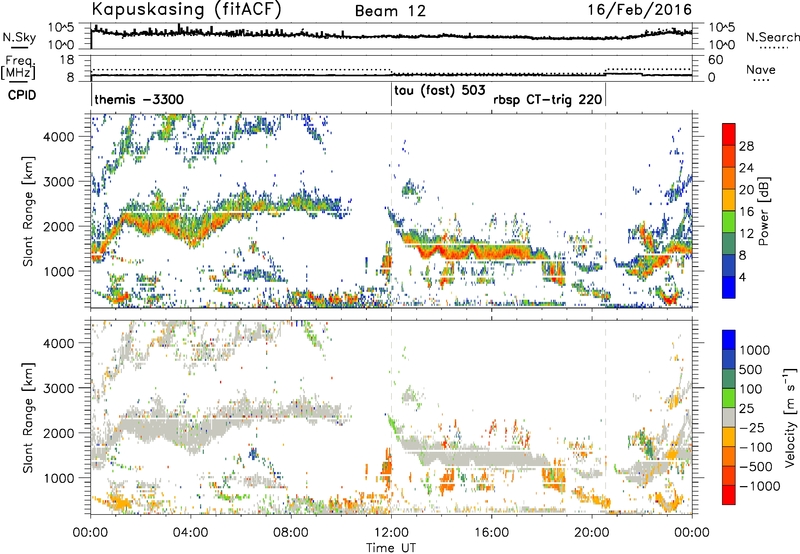Click the Slant Range label of power panel

pos(28,211)
